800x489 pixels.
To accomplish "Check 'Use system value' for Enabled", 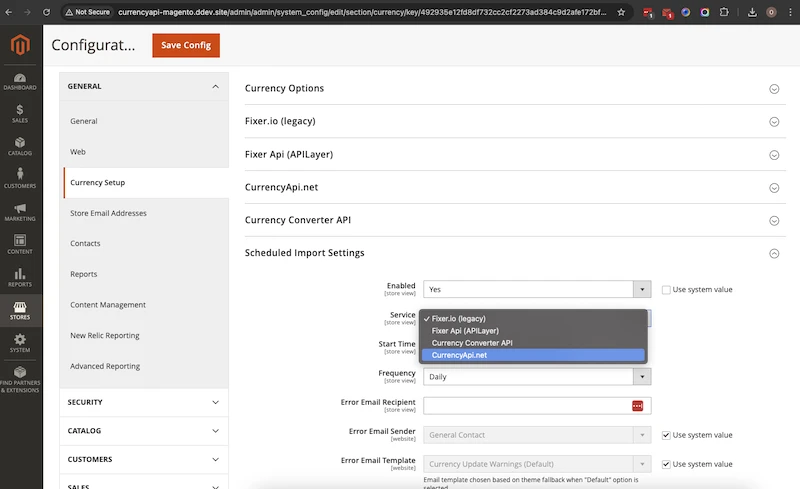I will click(x=666, y=290).
